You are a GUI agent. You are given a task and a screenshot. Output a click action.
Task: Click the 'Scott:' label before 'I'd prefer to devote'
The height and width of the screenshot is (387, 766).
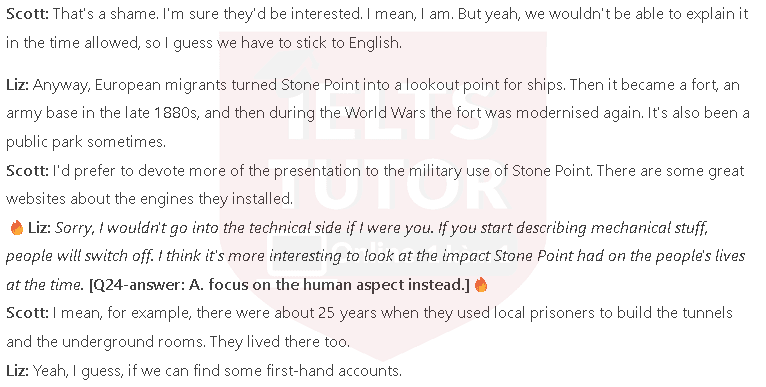point(27,171)
